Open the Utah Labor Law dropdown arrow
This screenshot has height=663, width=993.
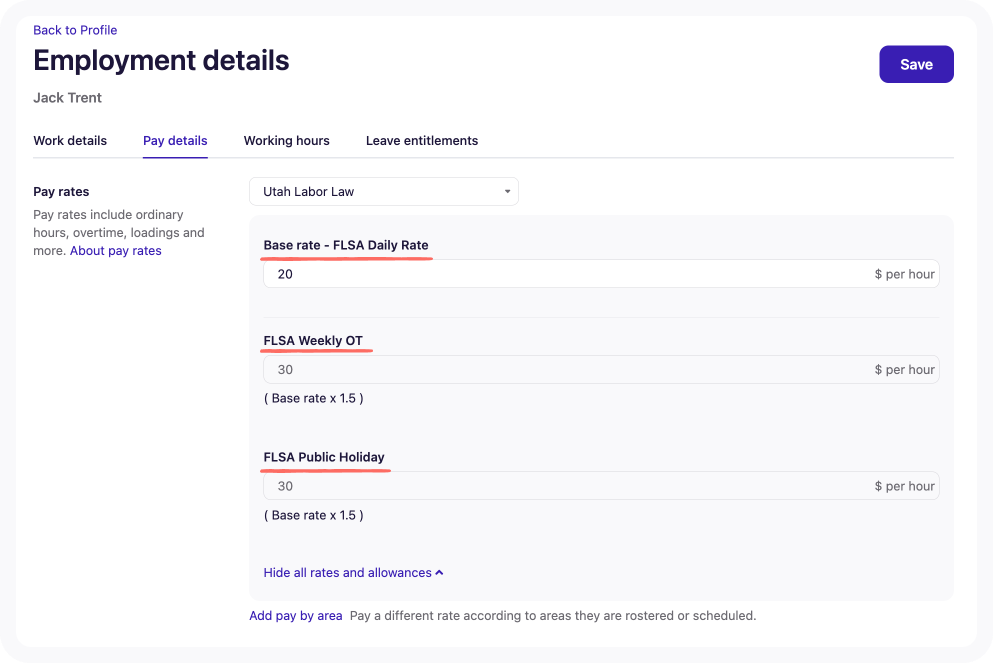(509, 191)
